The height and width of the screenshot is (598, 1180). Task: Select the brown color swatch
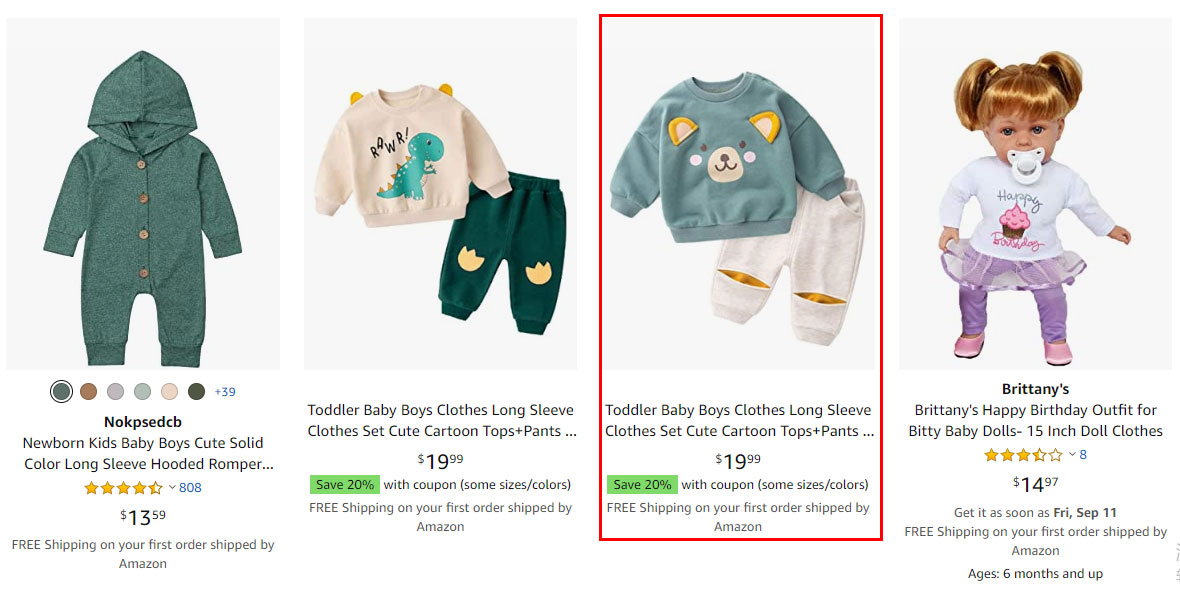89,391
